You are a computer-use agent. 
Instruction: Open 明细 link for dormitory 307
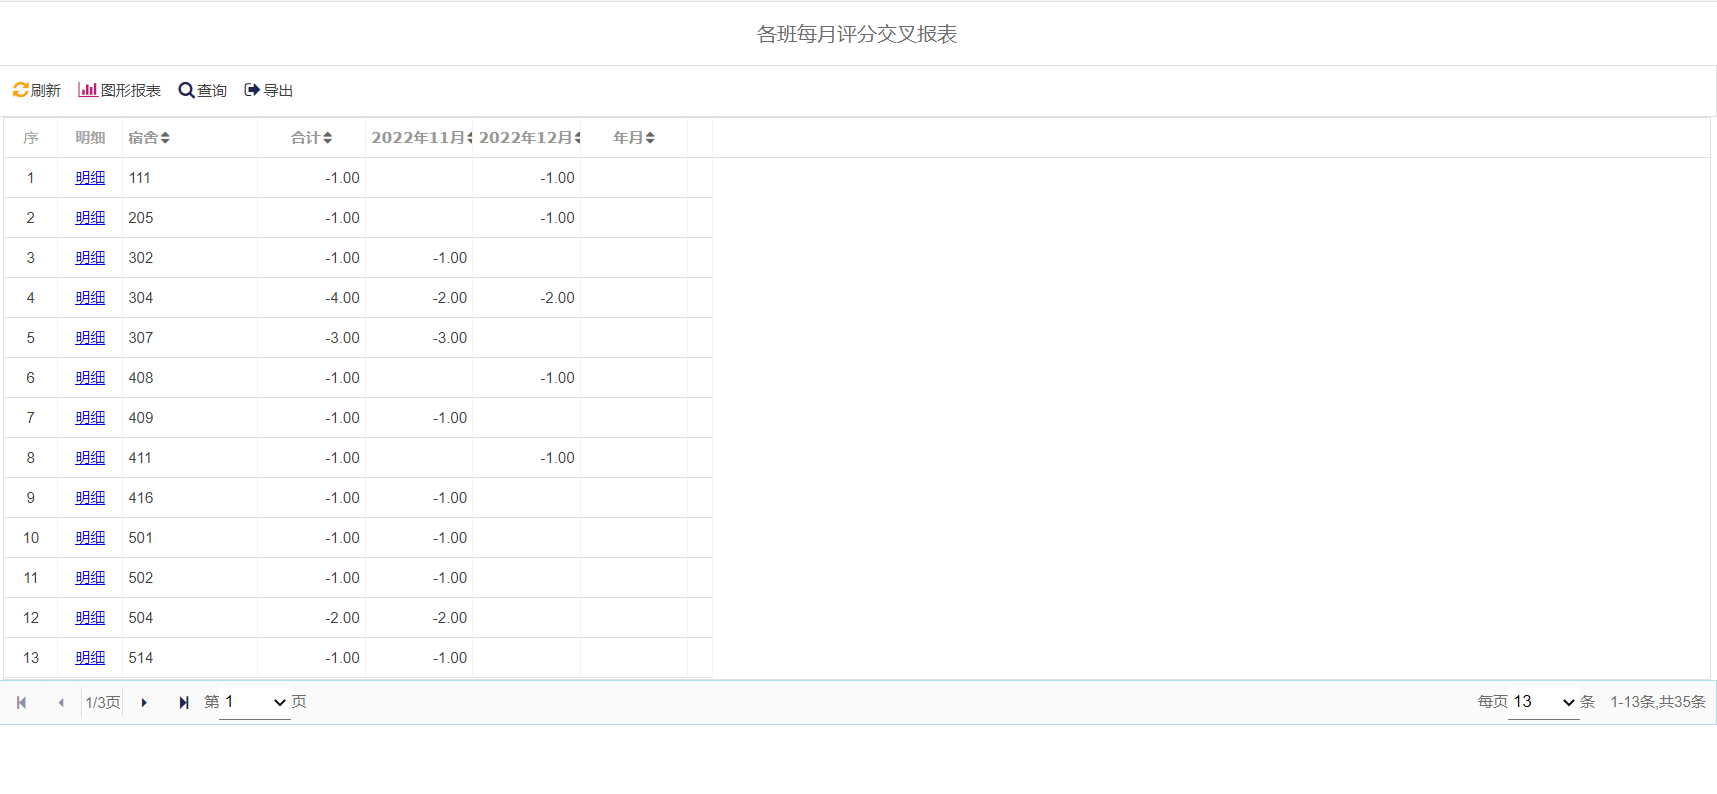click(90, 338)
